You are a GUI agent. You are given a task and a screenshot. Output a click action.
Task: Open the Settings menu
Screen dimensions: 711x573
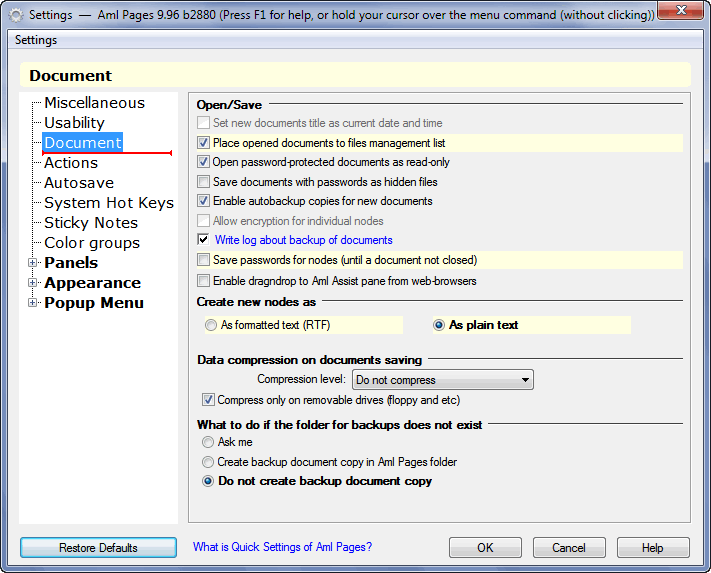point(36,40)
